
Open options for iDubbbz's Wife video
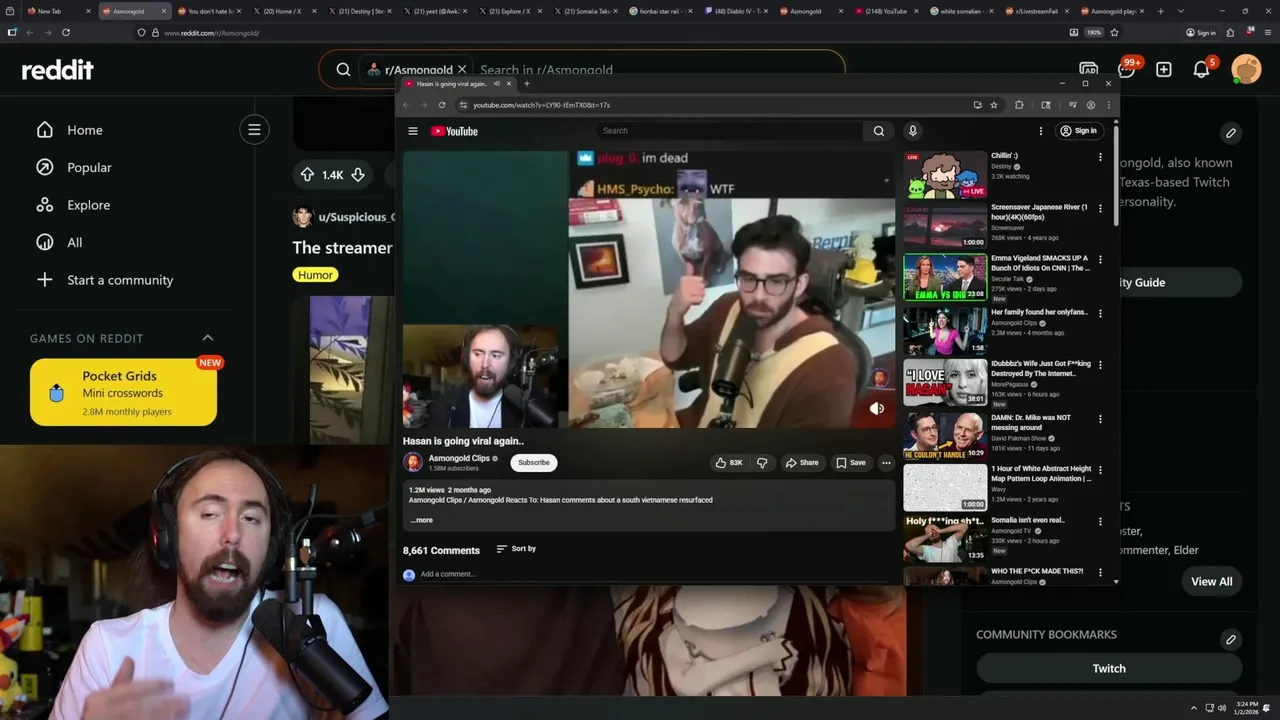1100,365
